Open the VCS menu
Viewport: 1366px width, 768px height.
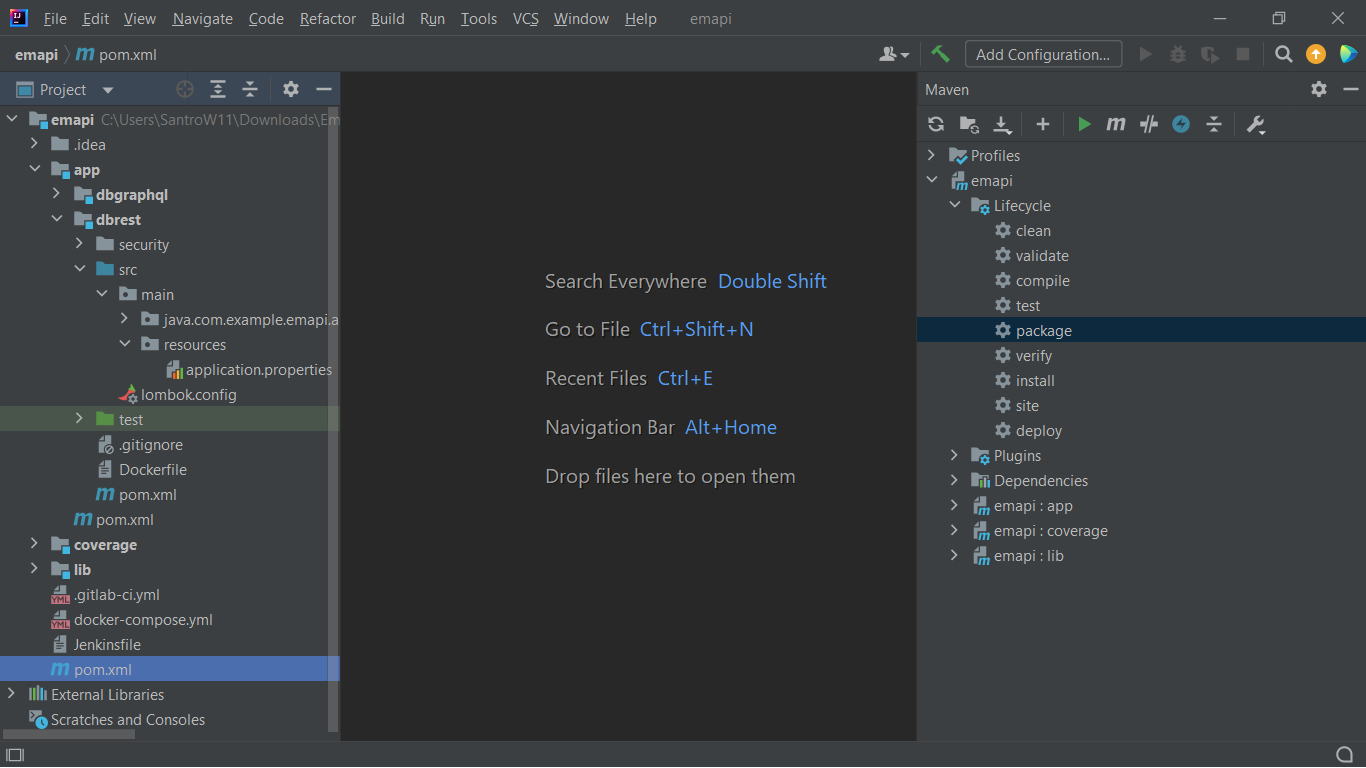525,19
